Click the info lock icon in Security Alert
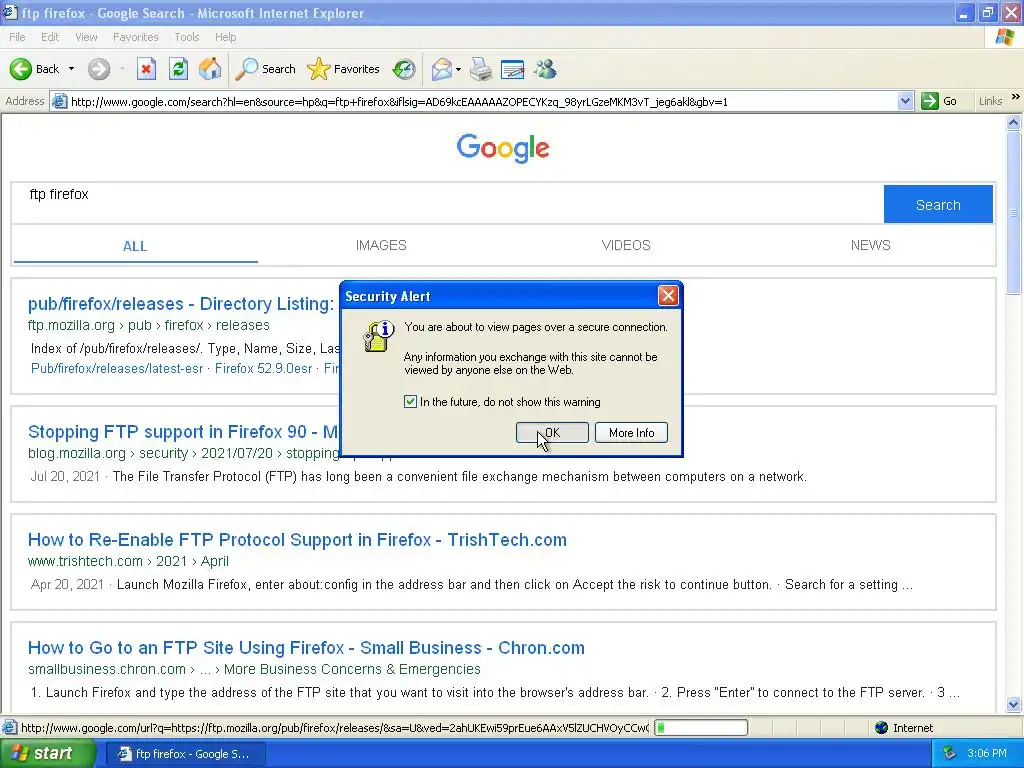Image resolution: width=1024 pixels, height=768 pixels. (378, 336)
